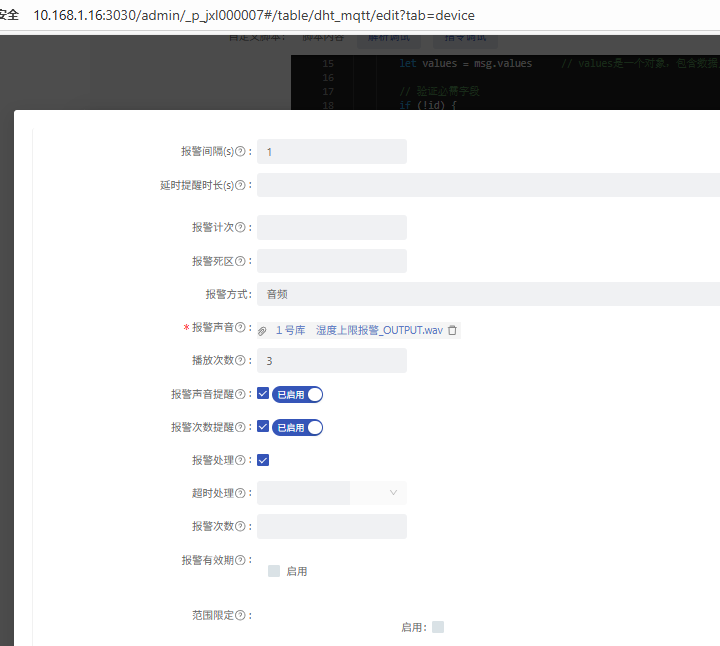Image resolution: width=720 pixels, height=646 pixels.
Task: Click help icon next to 范围限定
Action: [240, 615]
